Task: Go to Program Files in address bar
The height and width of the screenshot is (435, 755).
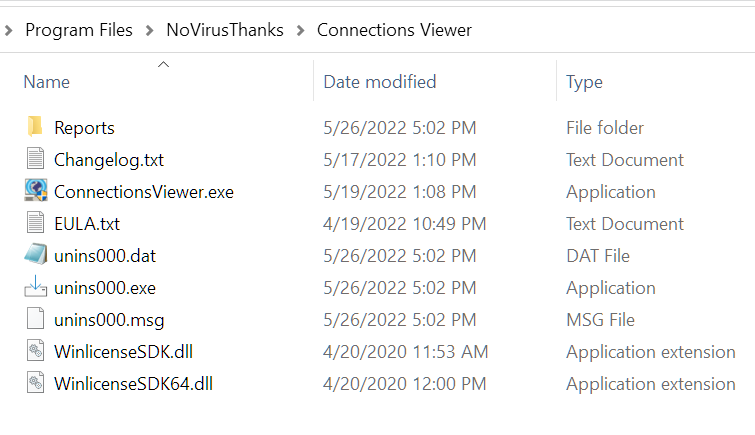Action: (x=79, y=30)
